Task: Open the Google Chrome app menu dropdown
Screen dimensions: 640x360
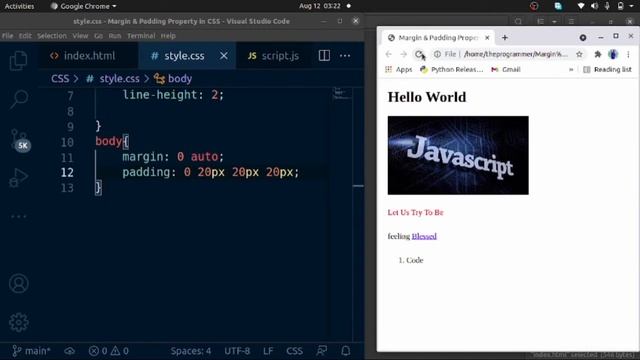Action: pyautogui.click(x=83, y=6)
